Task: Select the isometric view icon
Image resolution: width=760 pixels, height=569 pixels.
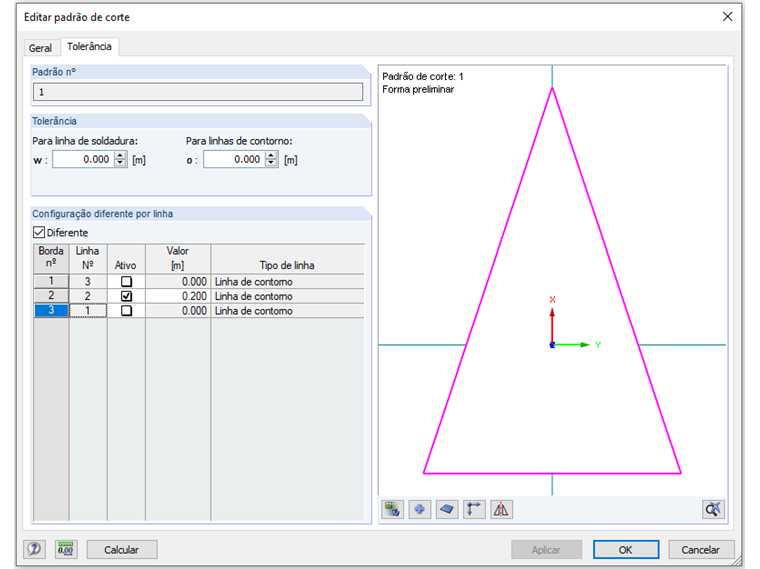Action: click(x=447, y=509)
